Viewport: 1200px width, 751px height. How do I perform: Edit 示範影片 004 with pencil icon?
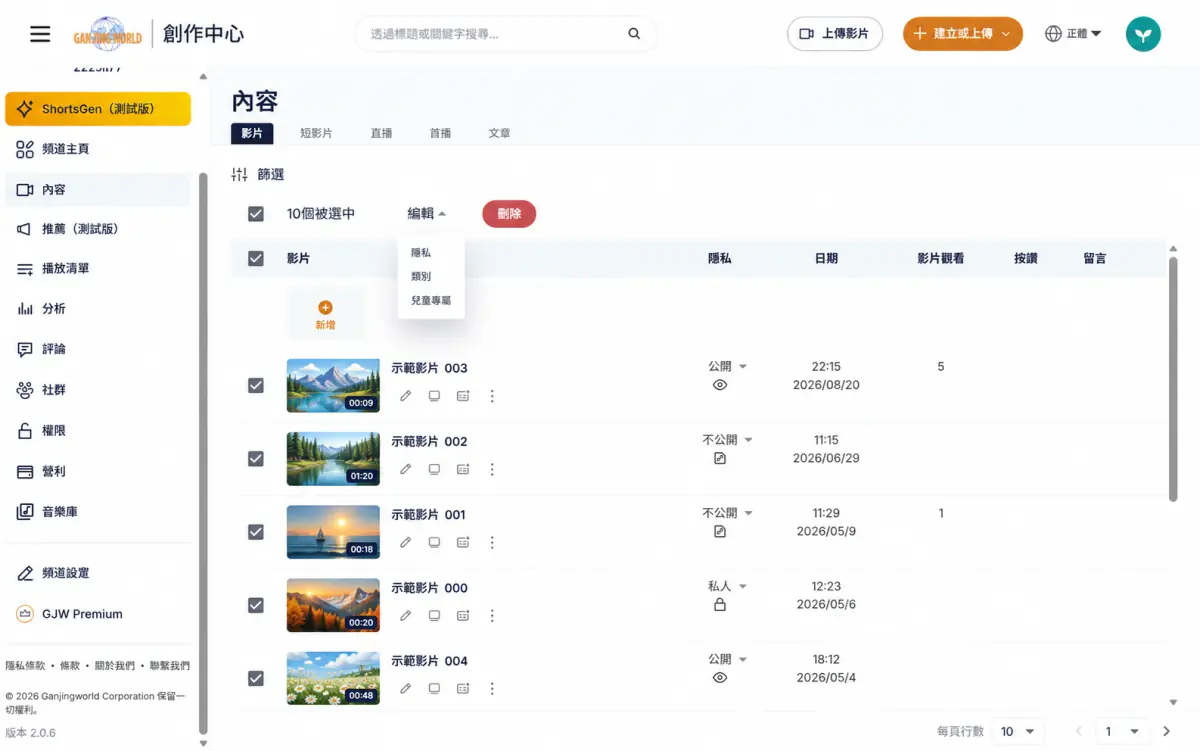[405, 688]
